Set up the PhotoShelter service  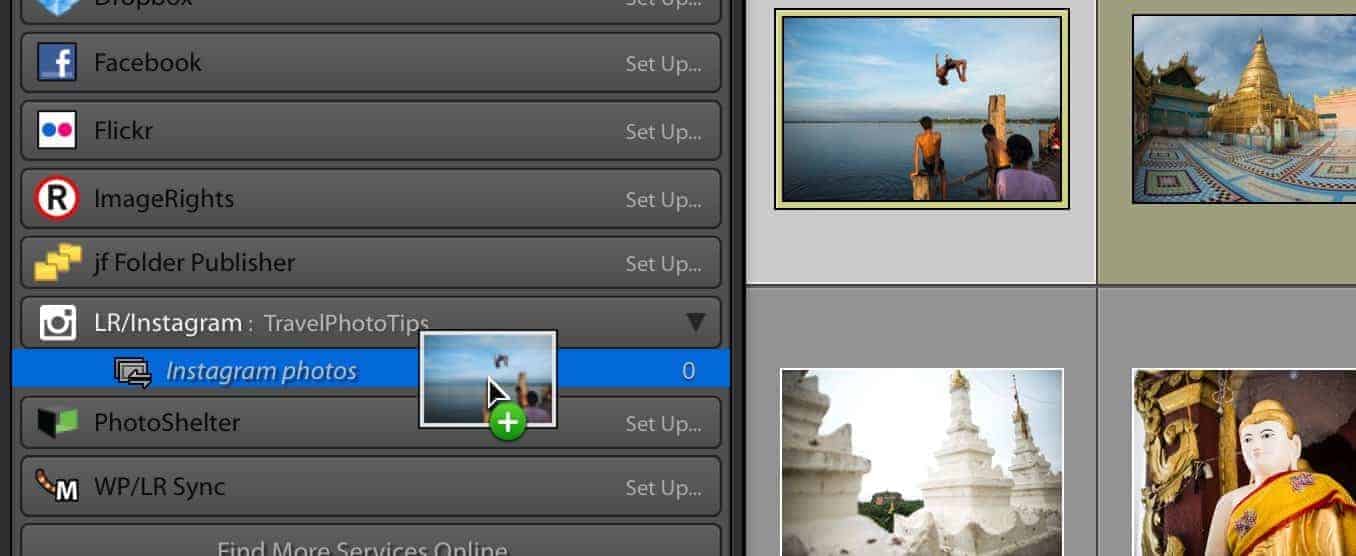(663, 424)
